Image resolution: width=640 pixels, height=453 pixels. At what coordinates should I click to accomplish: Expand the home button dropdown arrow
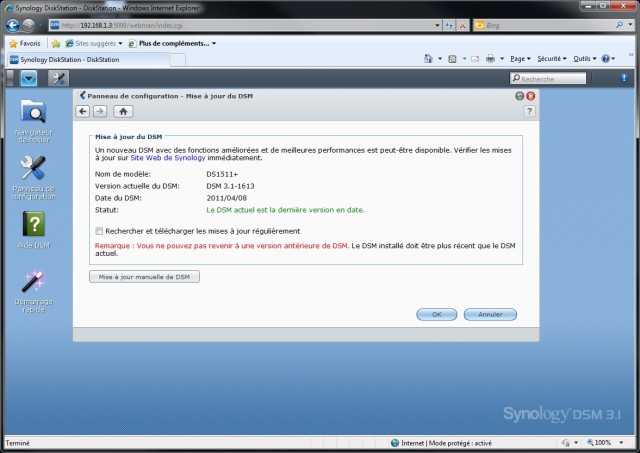click(440, 59)
